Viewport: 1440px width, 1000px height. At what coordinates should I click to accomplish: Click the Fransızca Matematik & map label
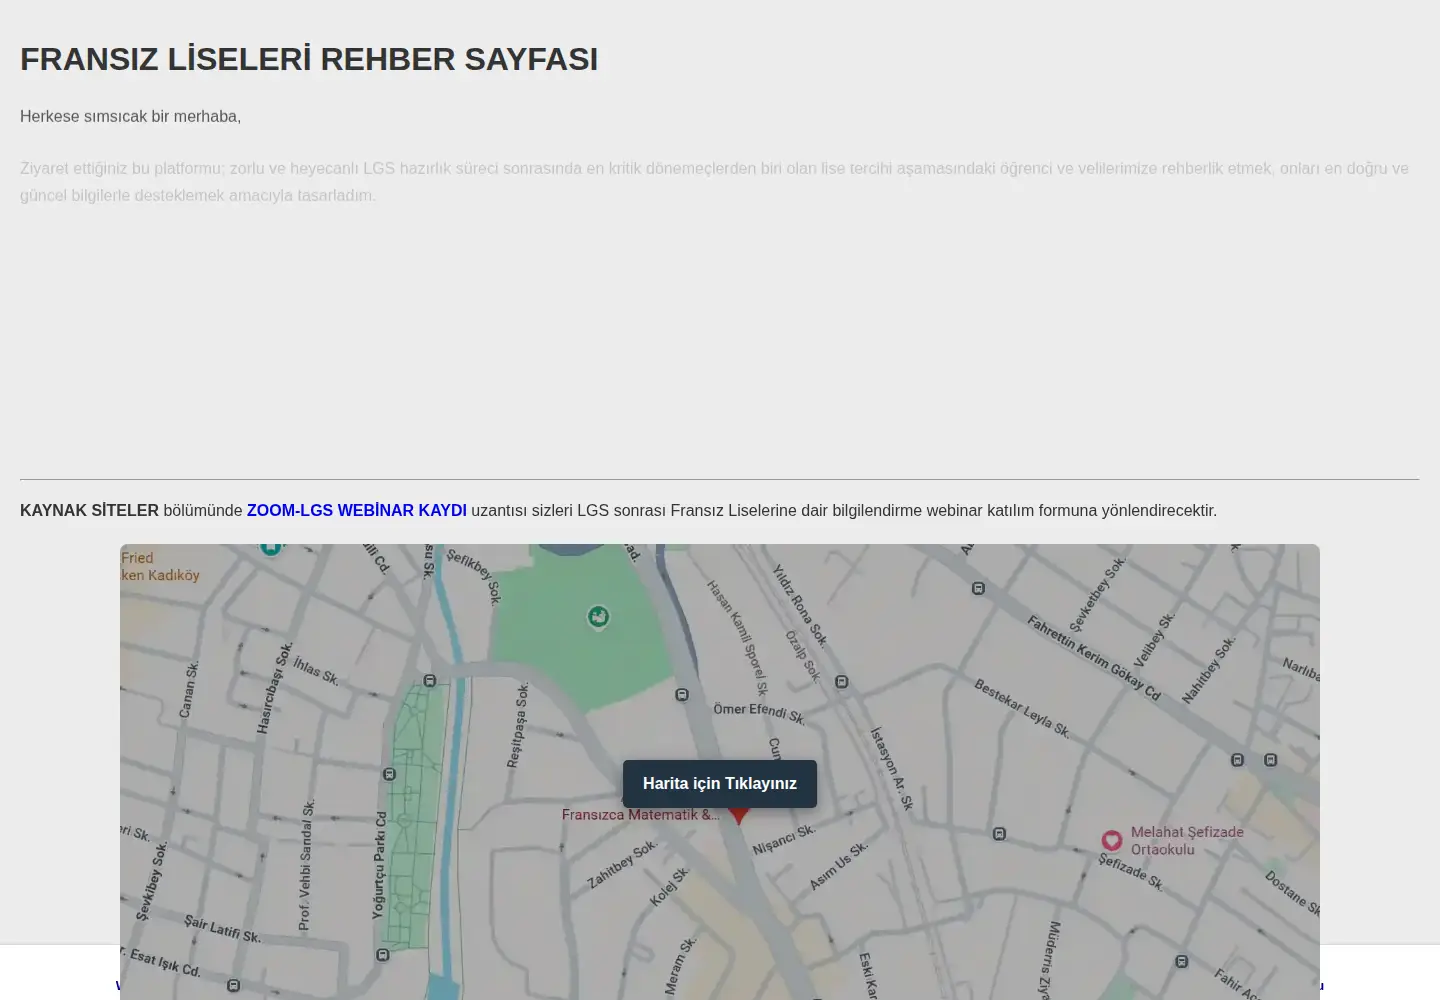tap(640, 815)
